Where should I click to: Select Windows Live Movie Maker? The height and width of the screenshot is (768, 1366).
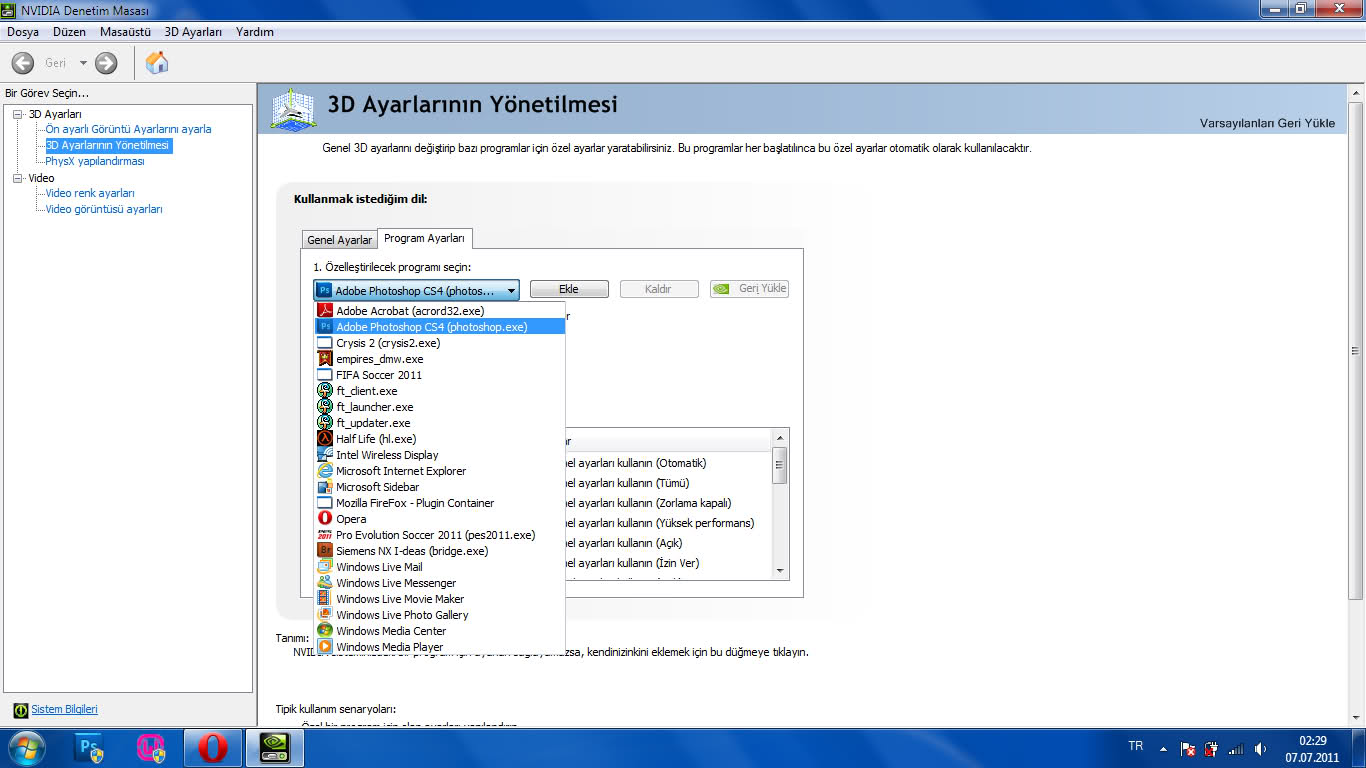coord(440,599)
